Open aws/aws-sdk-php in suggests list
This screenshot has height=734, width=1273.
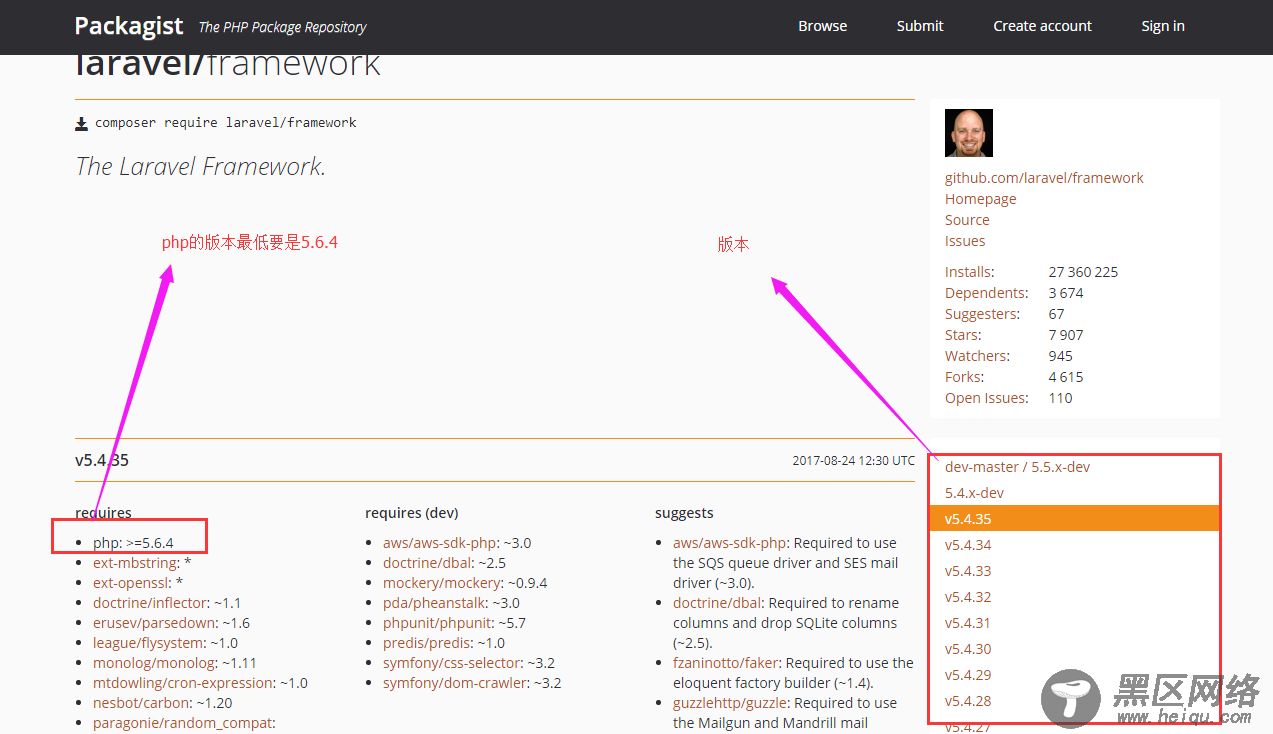click(730, 543)
